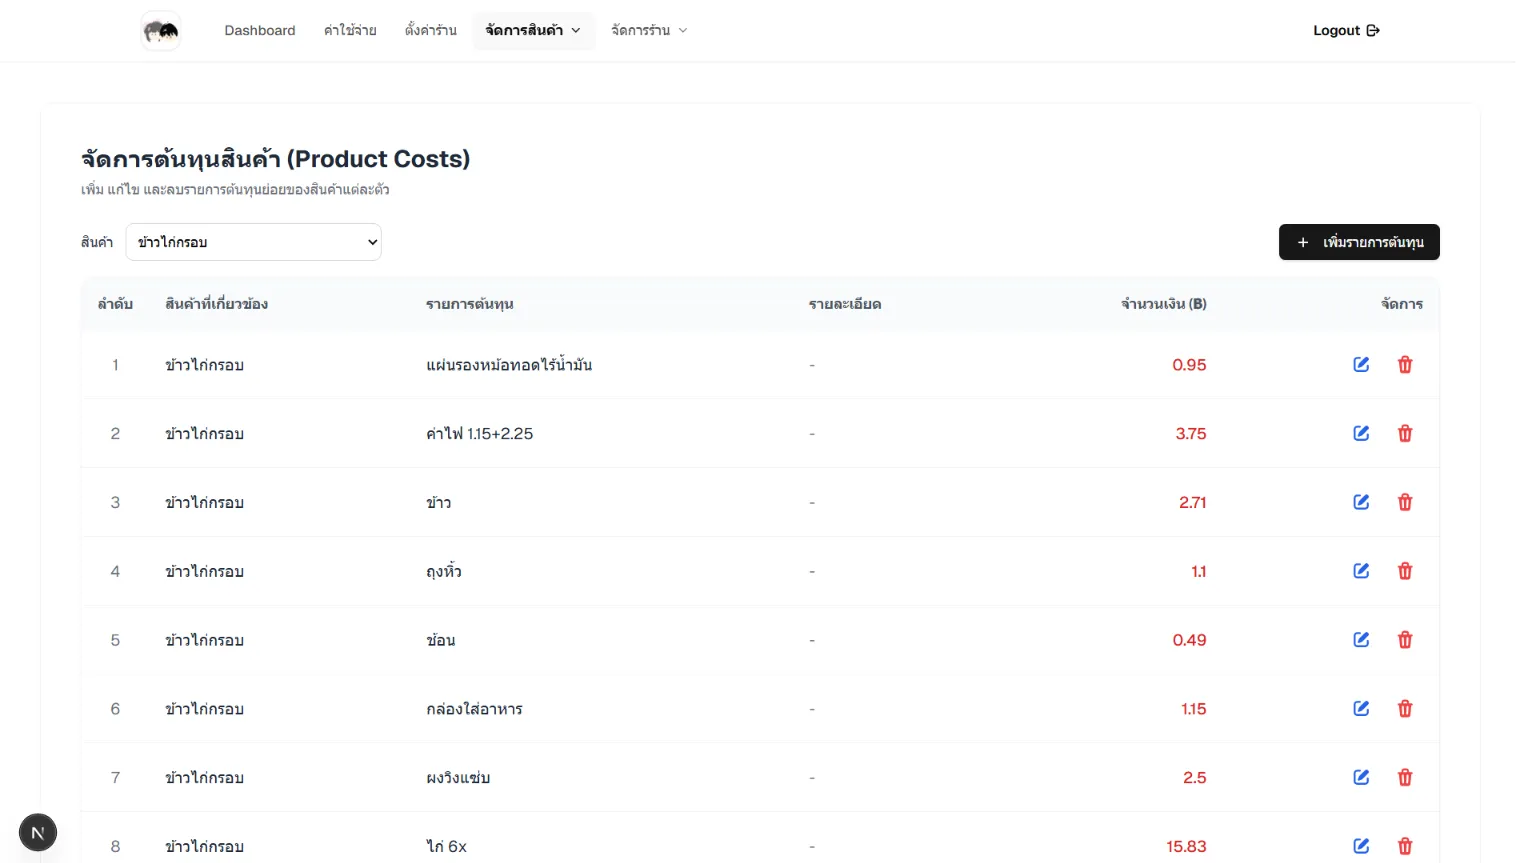
Task: Edit the กล่องใส่อาหาร cost item
Action: pyautogui.click(x=1361, y=708)
